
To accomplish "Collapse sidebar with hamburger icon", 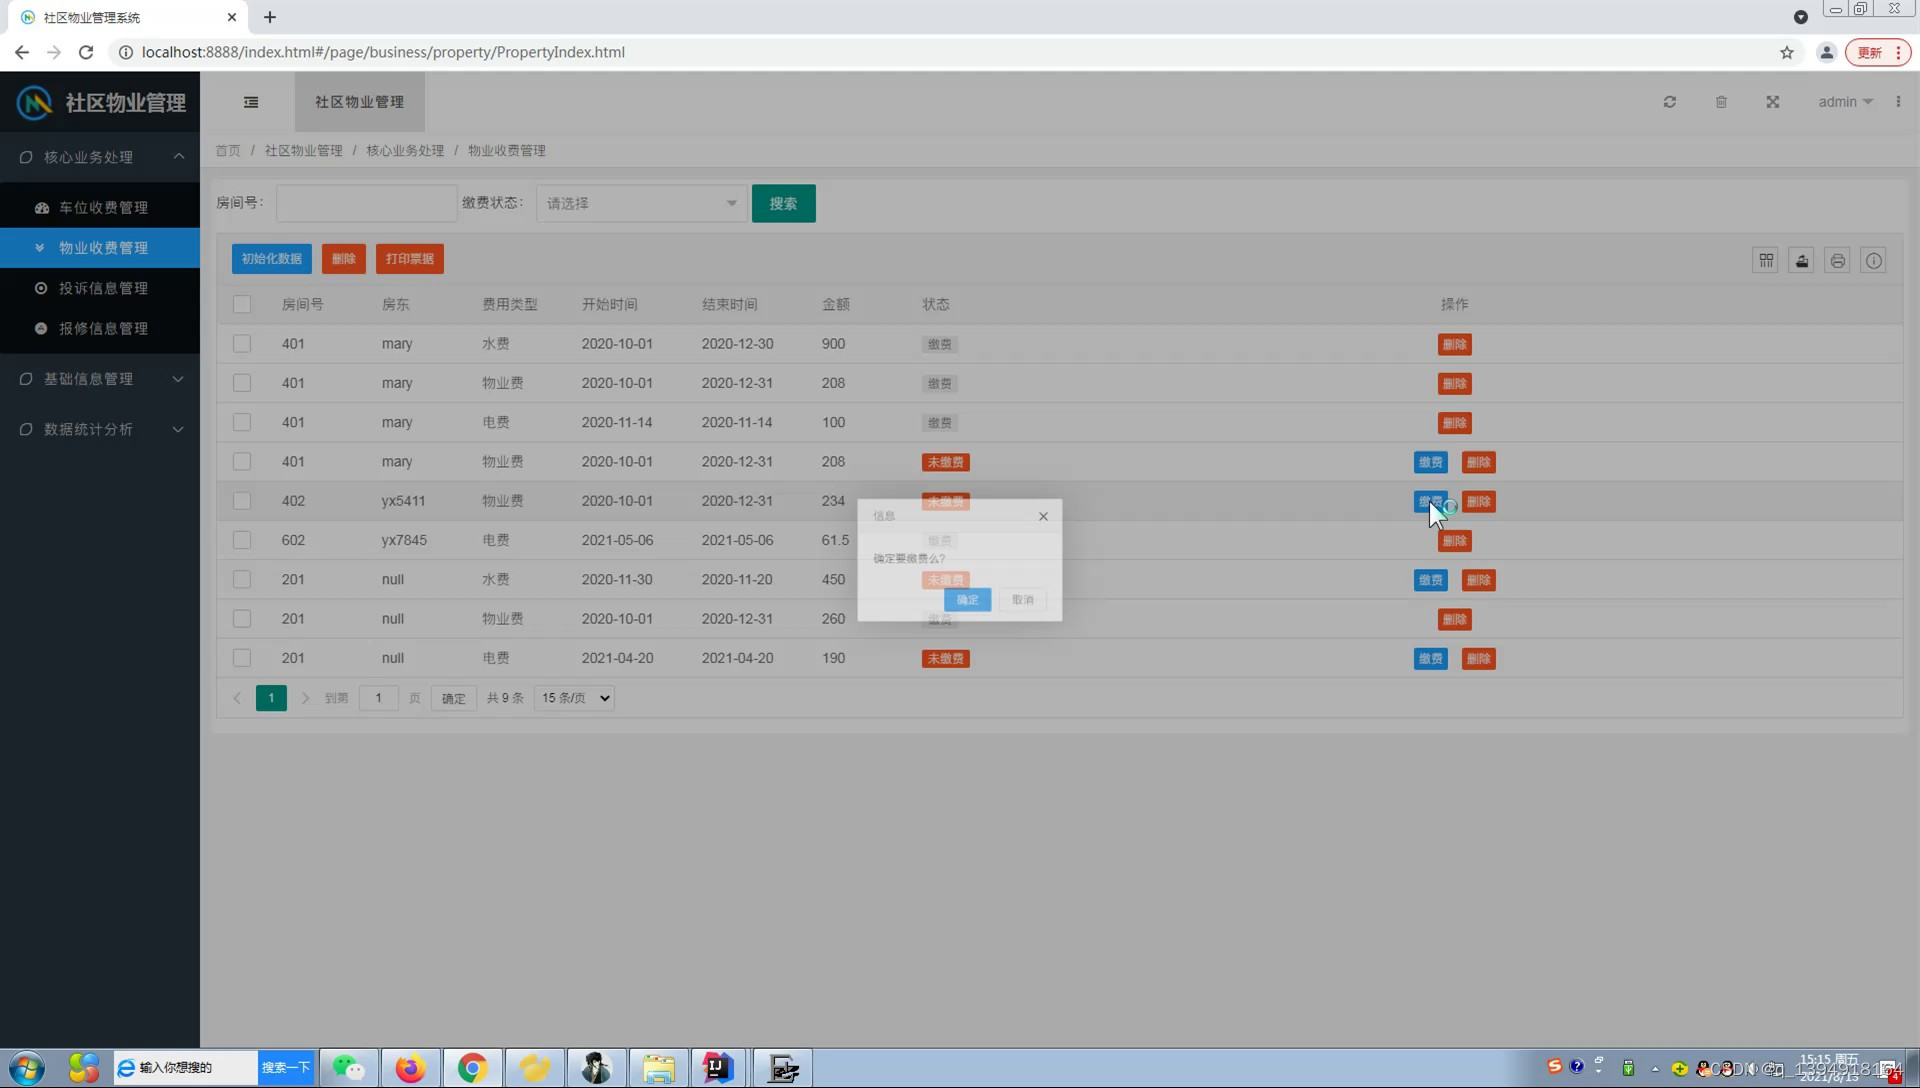I will coord(251,102).
